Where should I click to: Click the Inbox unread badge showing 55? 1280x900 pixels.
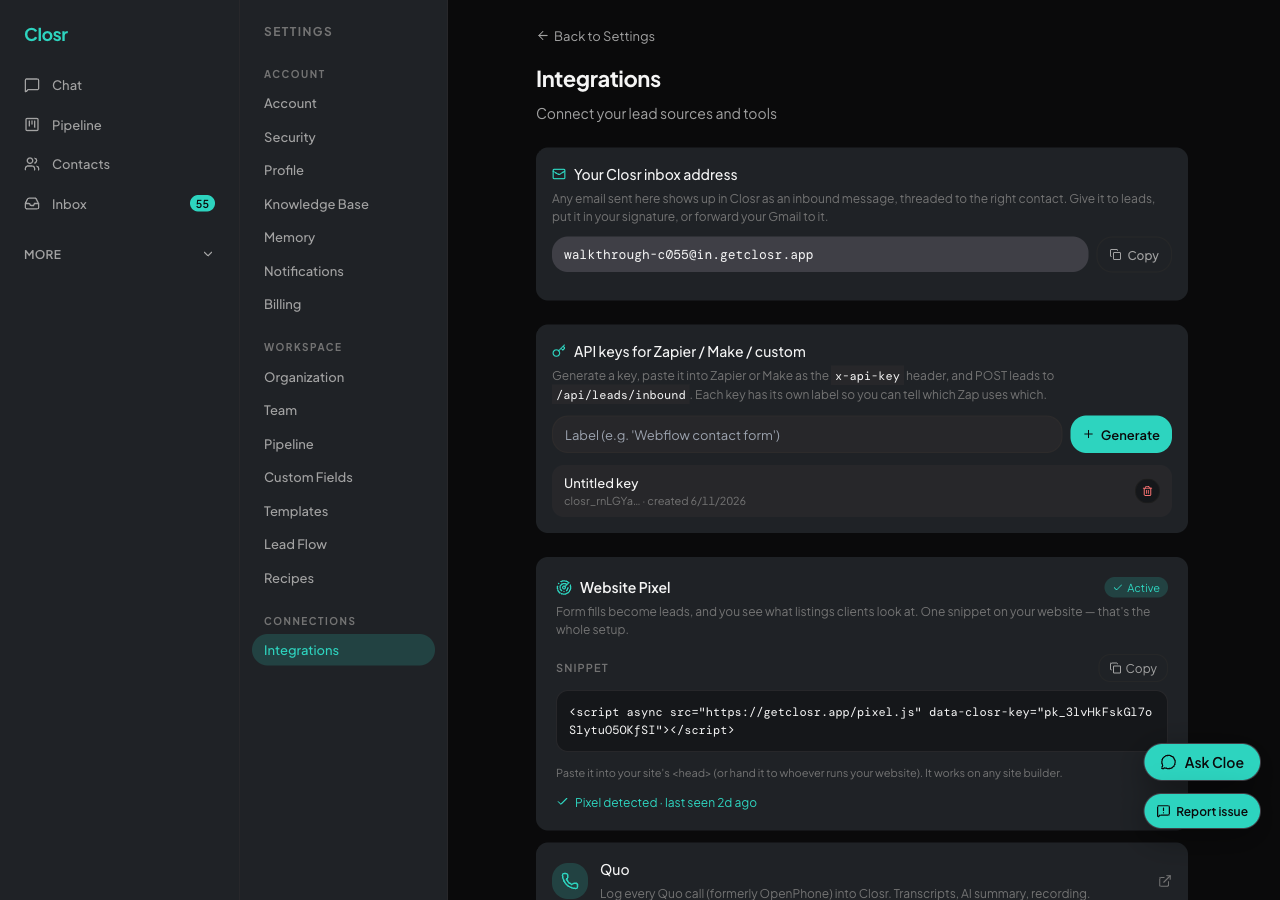202,204
